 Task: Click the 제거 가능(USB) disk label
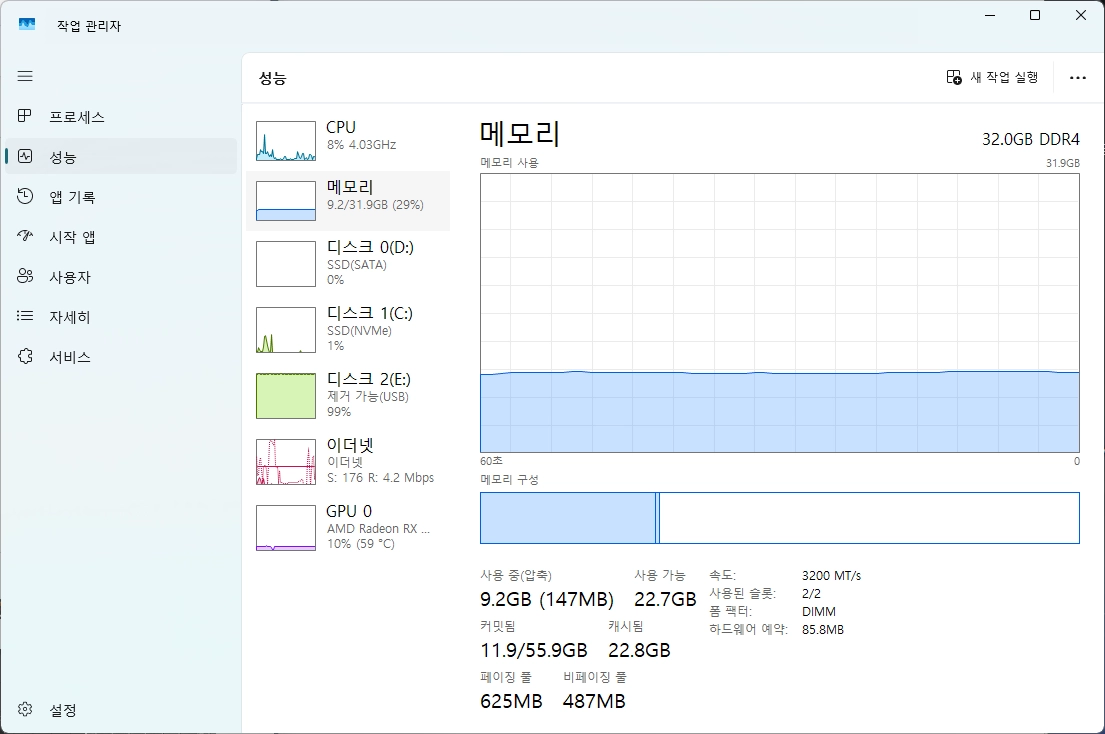tap(367, 397)
